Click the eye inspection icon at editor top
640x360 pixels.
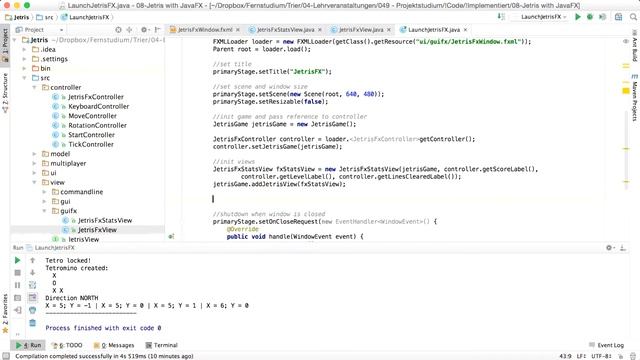[626, 41]
